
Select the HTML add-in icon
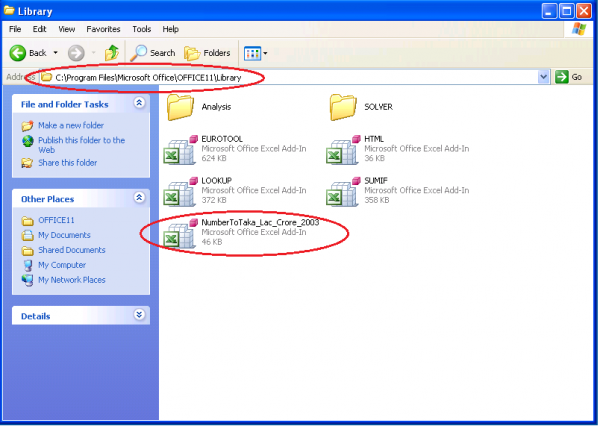click(x=343, y=150)
